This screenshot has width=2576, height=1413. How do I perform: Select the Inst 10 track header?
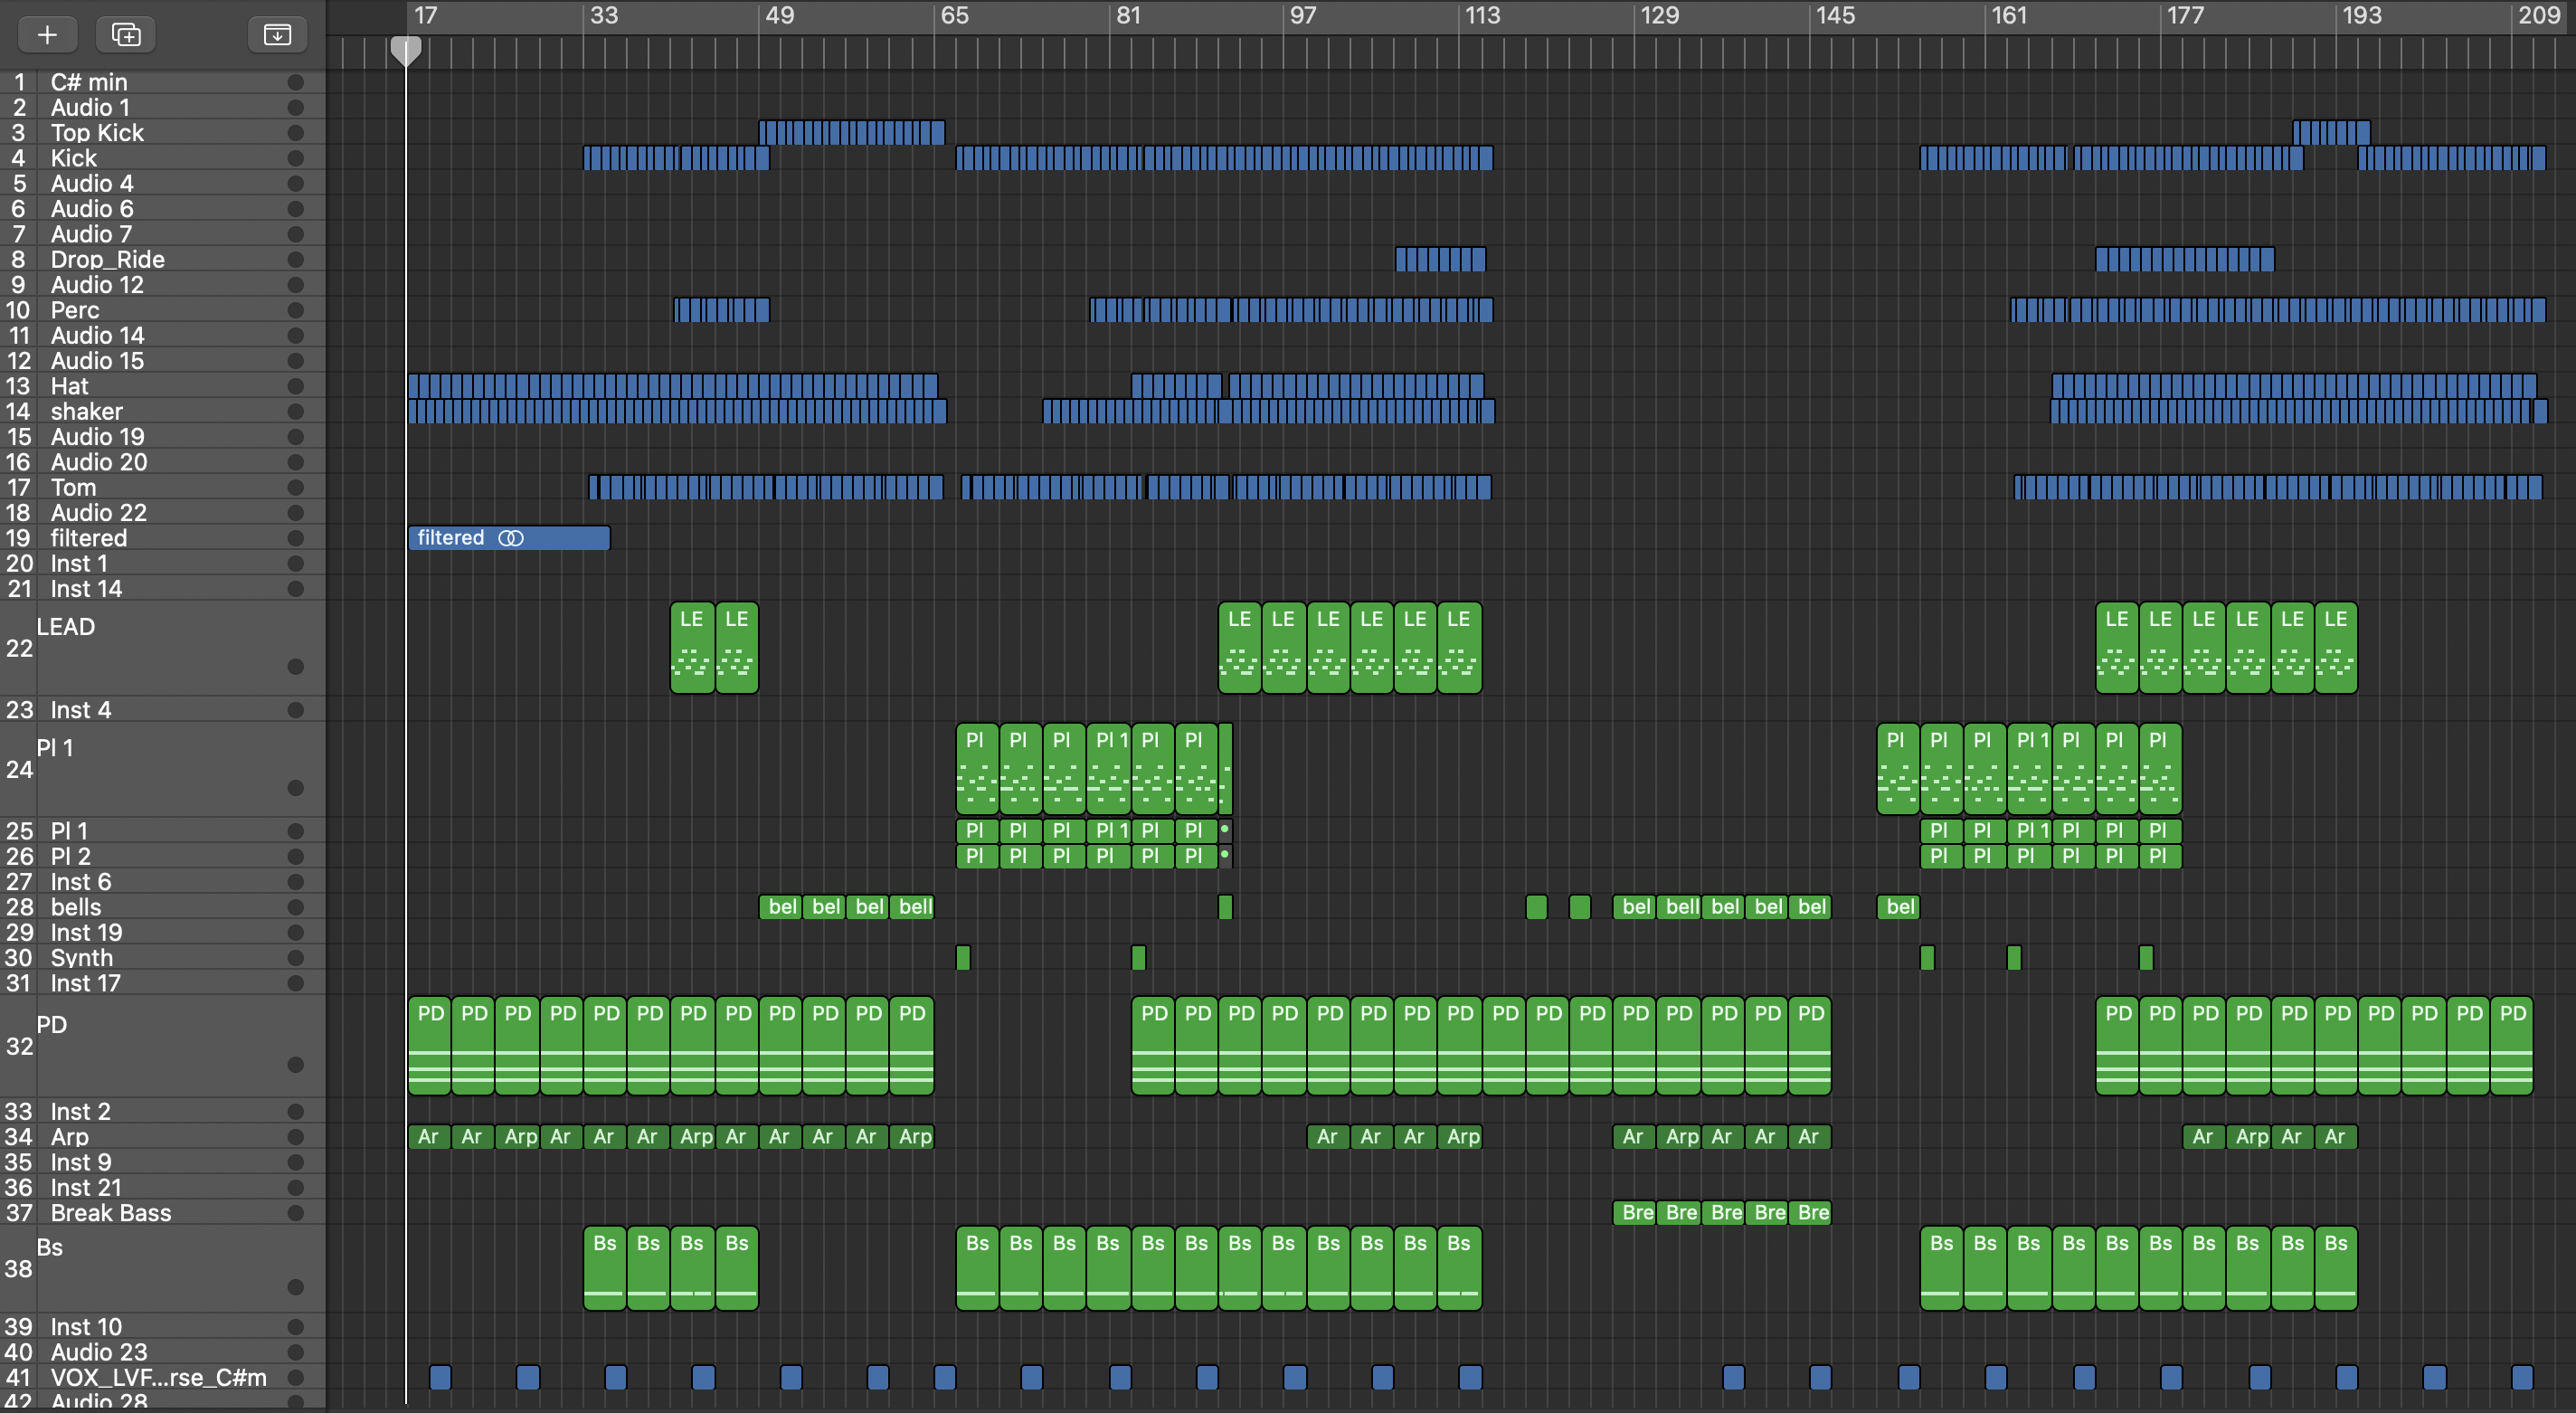click(162, 1327)
